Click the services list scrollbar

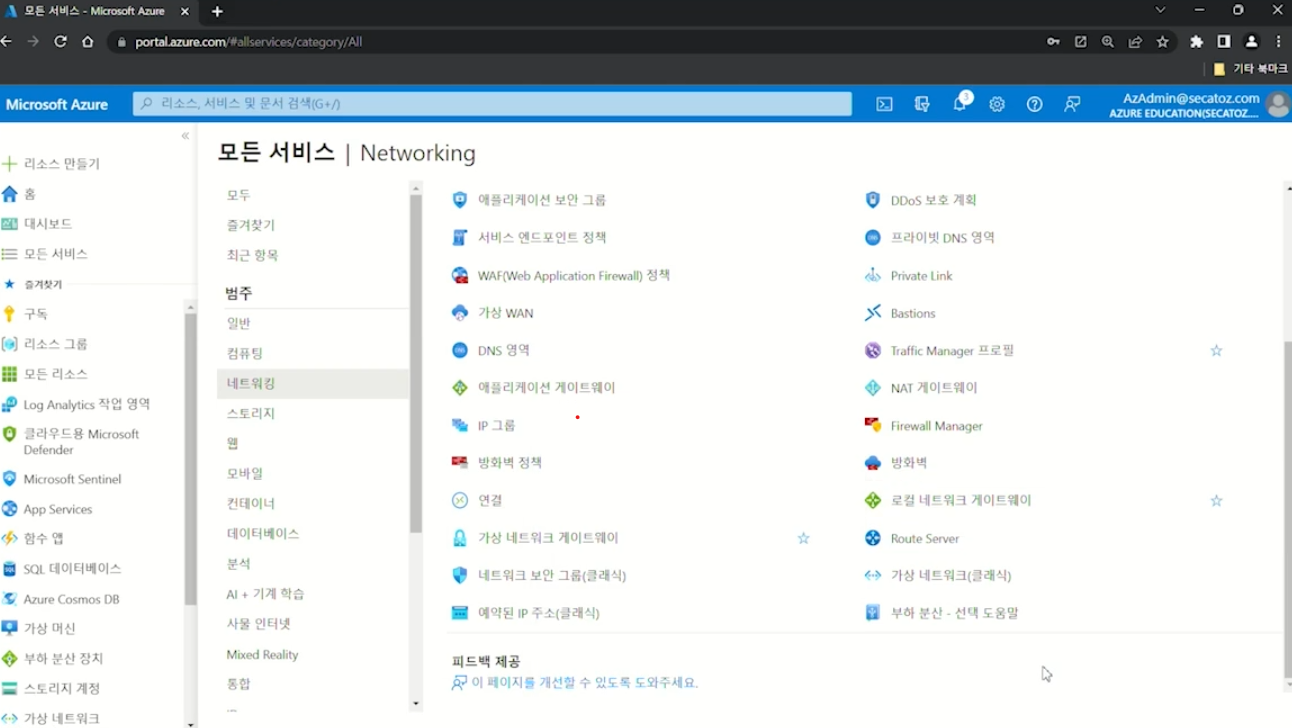coord(1287,510)
